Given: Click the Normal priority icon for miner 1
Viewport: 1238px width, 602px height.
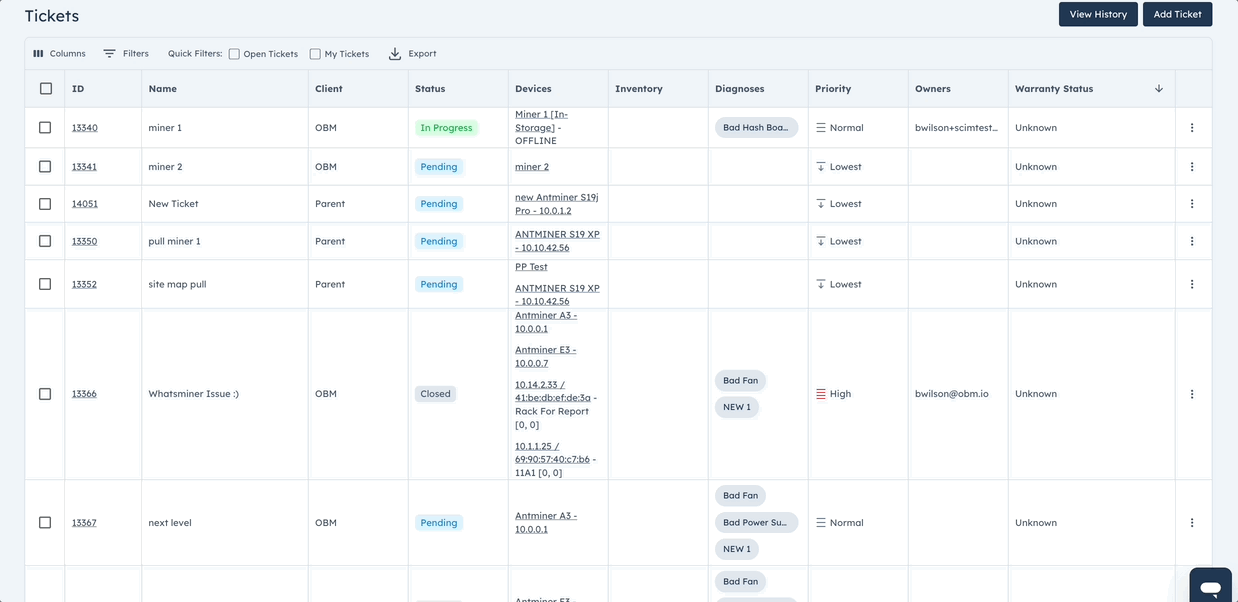Looking at the screenshot, I should click(821, 128).
